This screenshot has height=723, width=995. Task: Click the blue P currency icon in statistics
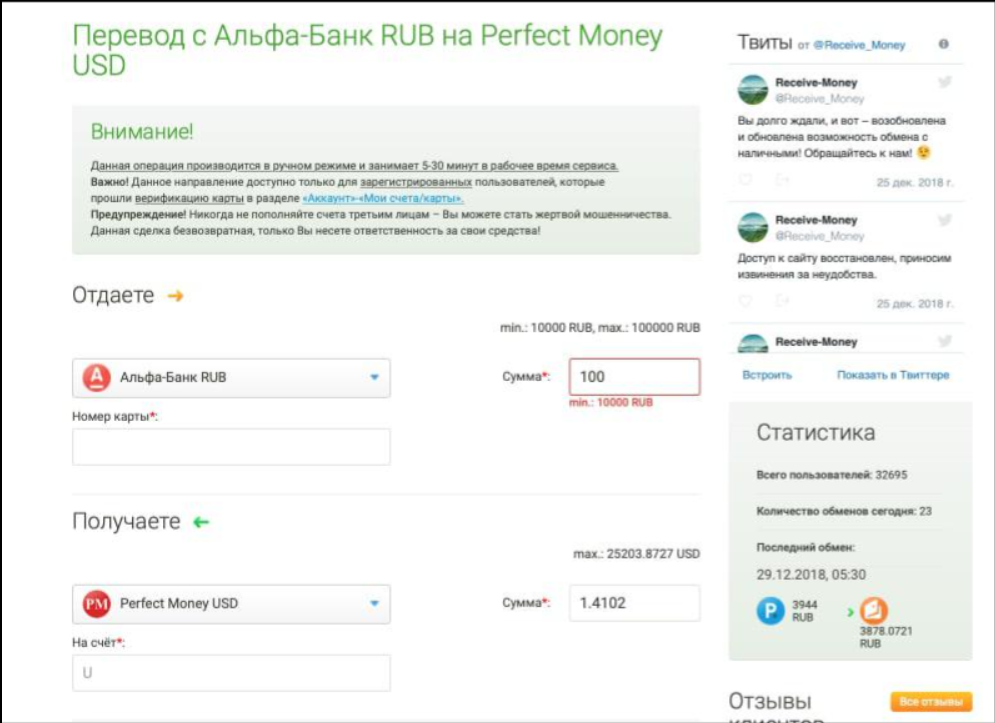tap(770, 610)
